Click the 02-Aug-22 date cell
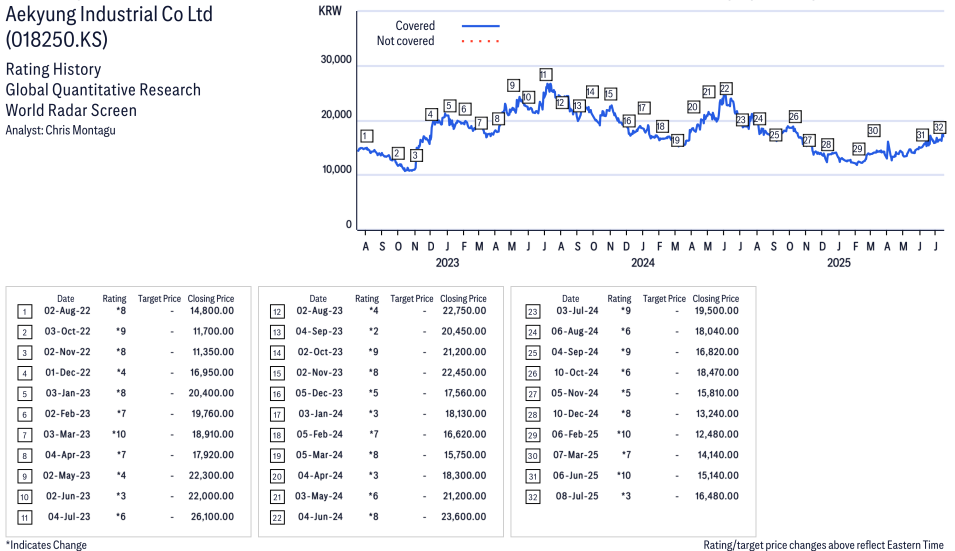Viewport: 955px width, 551px height. click(x=67, y=311)
